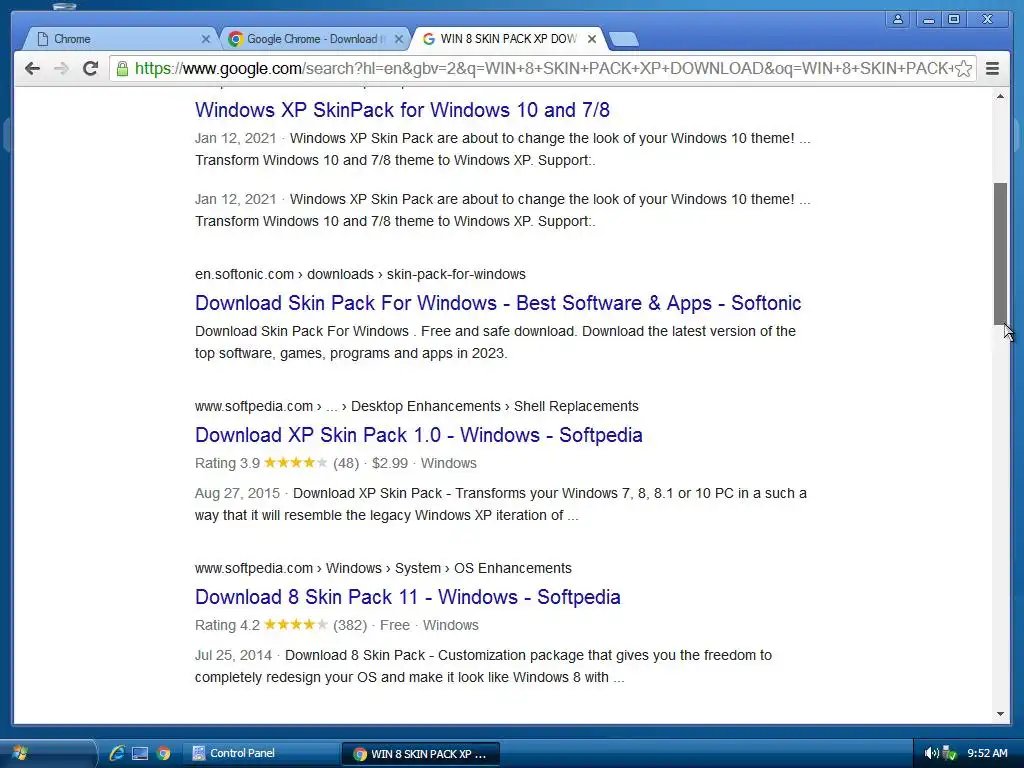Click 'www.softpedia.com › ... › Desktop Enhancements' breadcrumb
Viewport: 1024px width, 768px height.
click(x=417, y=406)
